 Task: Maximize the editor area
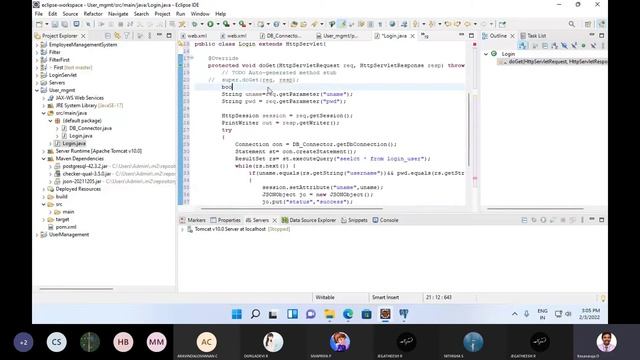(471, 36)
